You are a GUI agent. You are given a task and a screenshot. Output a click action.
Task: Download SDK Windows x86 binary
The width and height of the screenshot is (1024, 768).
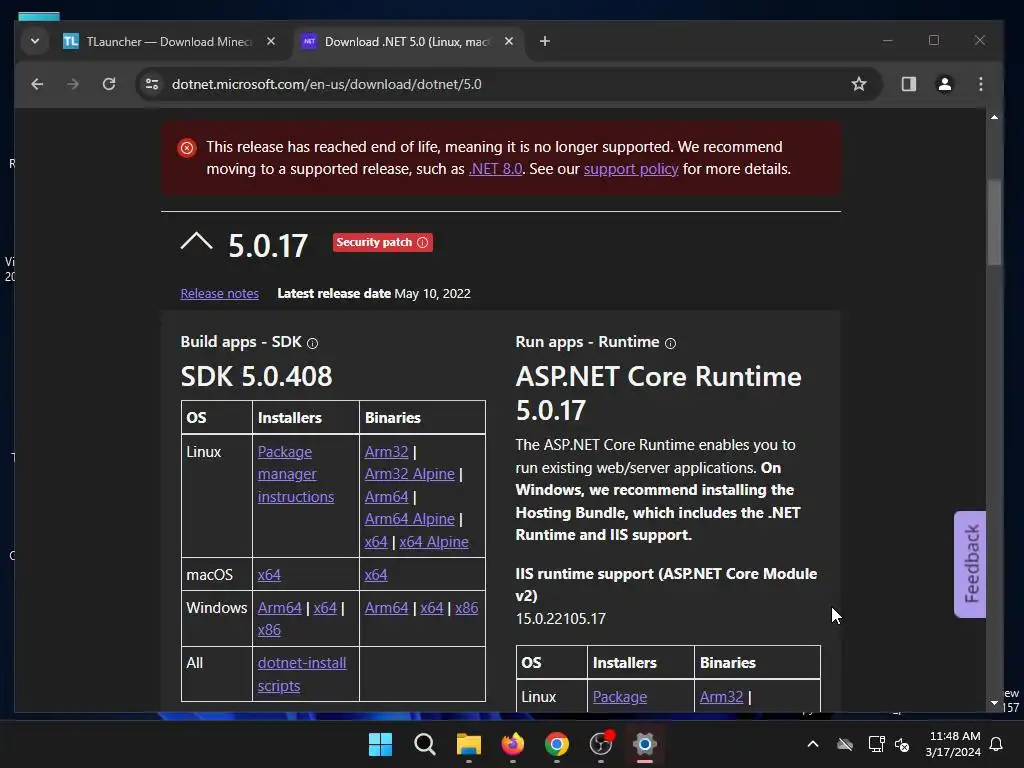(466, 608)
